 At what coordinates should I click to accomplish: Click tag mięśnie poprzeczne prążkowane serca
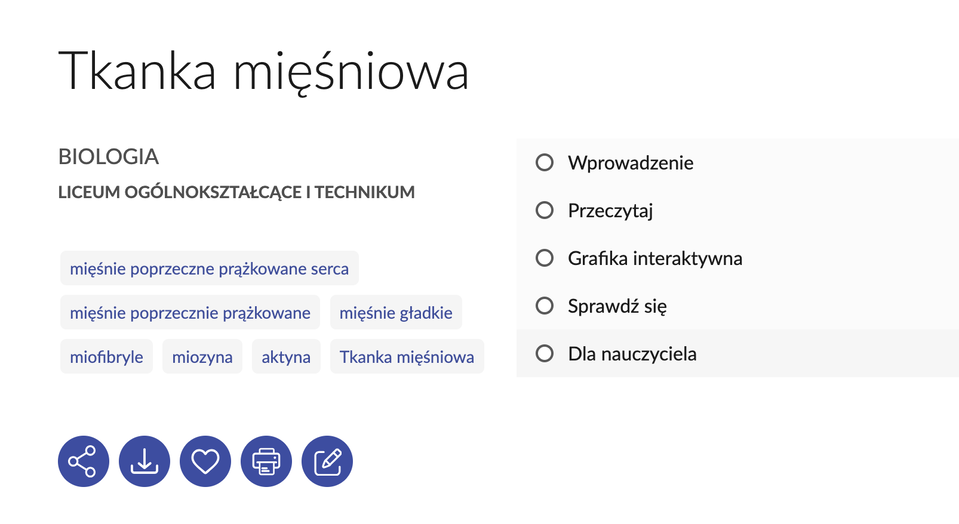(x=209, y=268)
